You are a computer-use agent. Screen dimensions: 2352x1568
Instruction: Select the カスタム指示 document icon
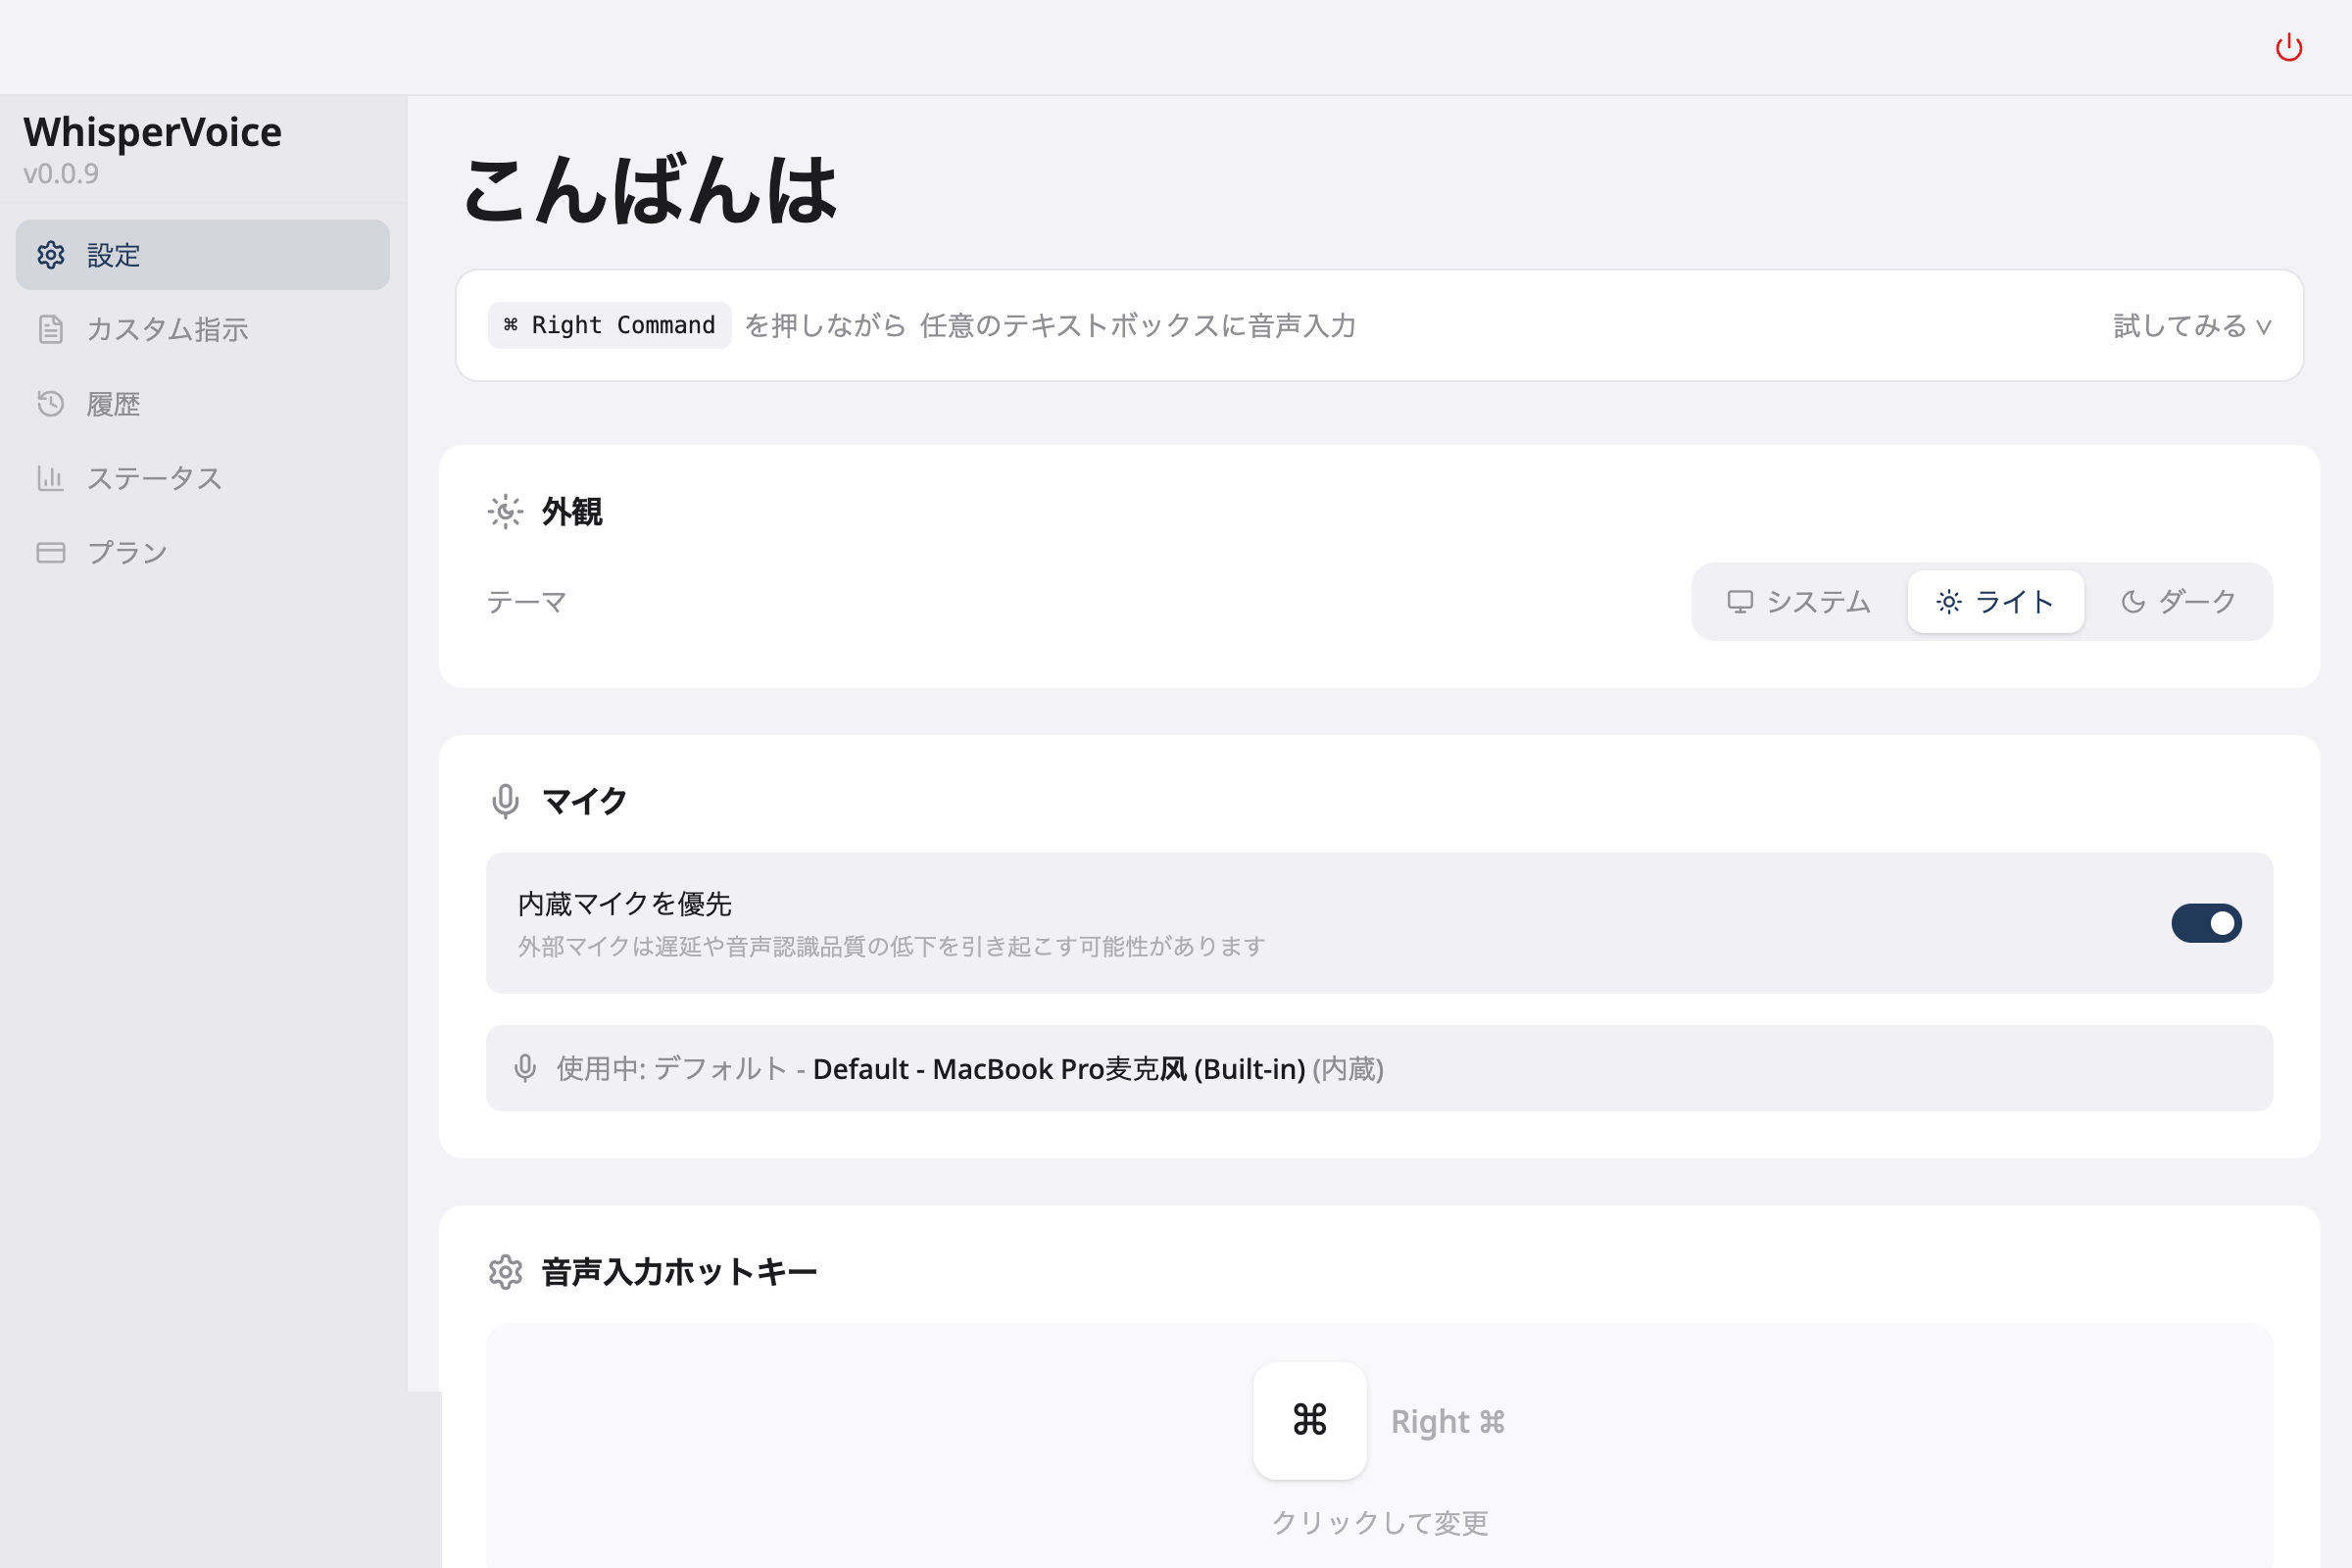coord(51,329)
